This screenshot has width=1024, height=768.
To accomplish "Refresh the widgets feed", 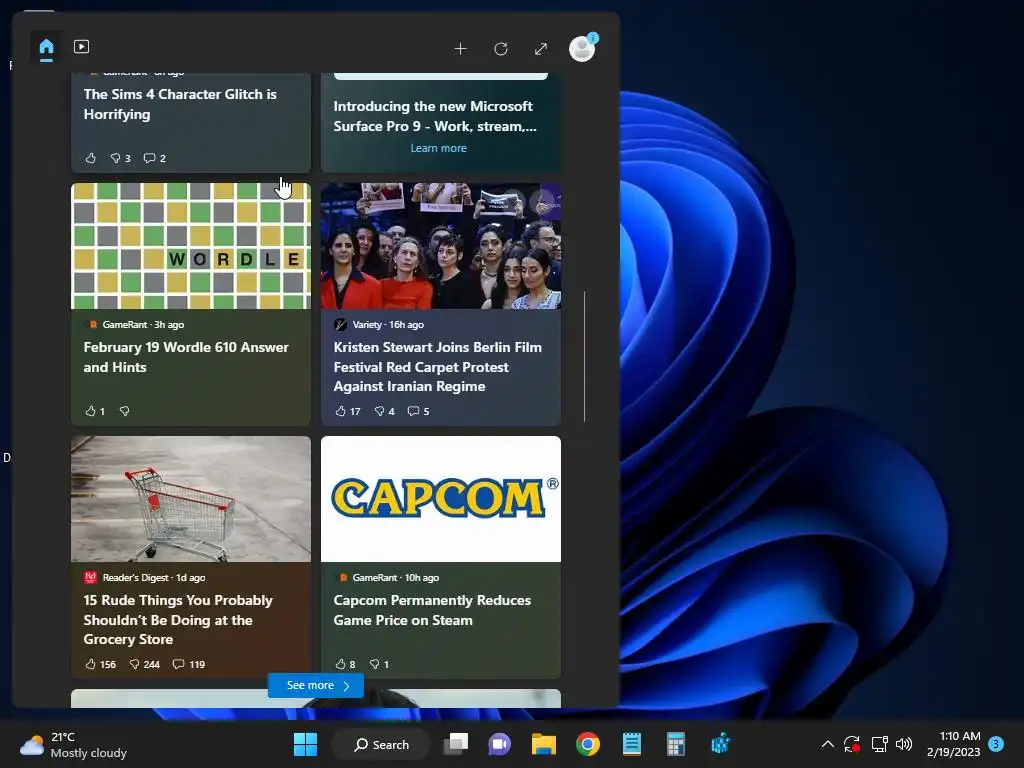I will pyautogui.click(x=501, y=49).
